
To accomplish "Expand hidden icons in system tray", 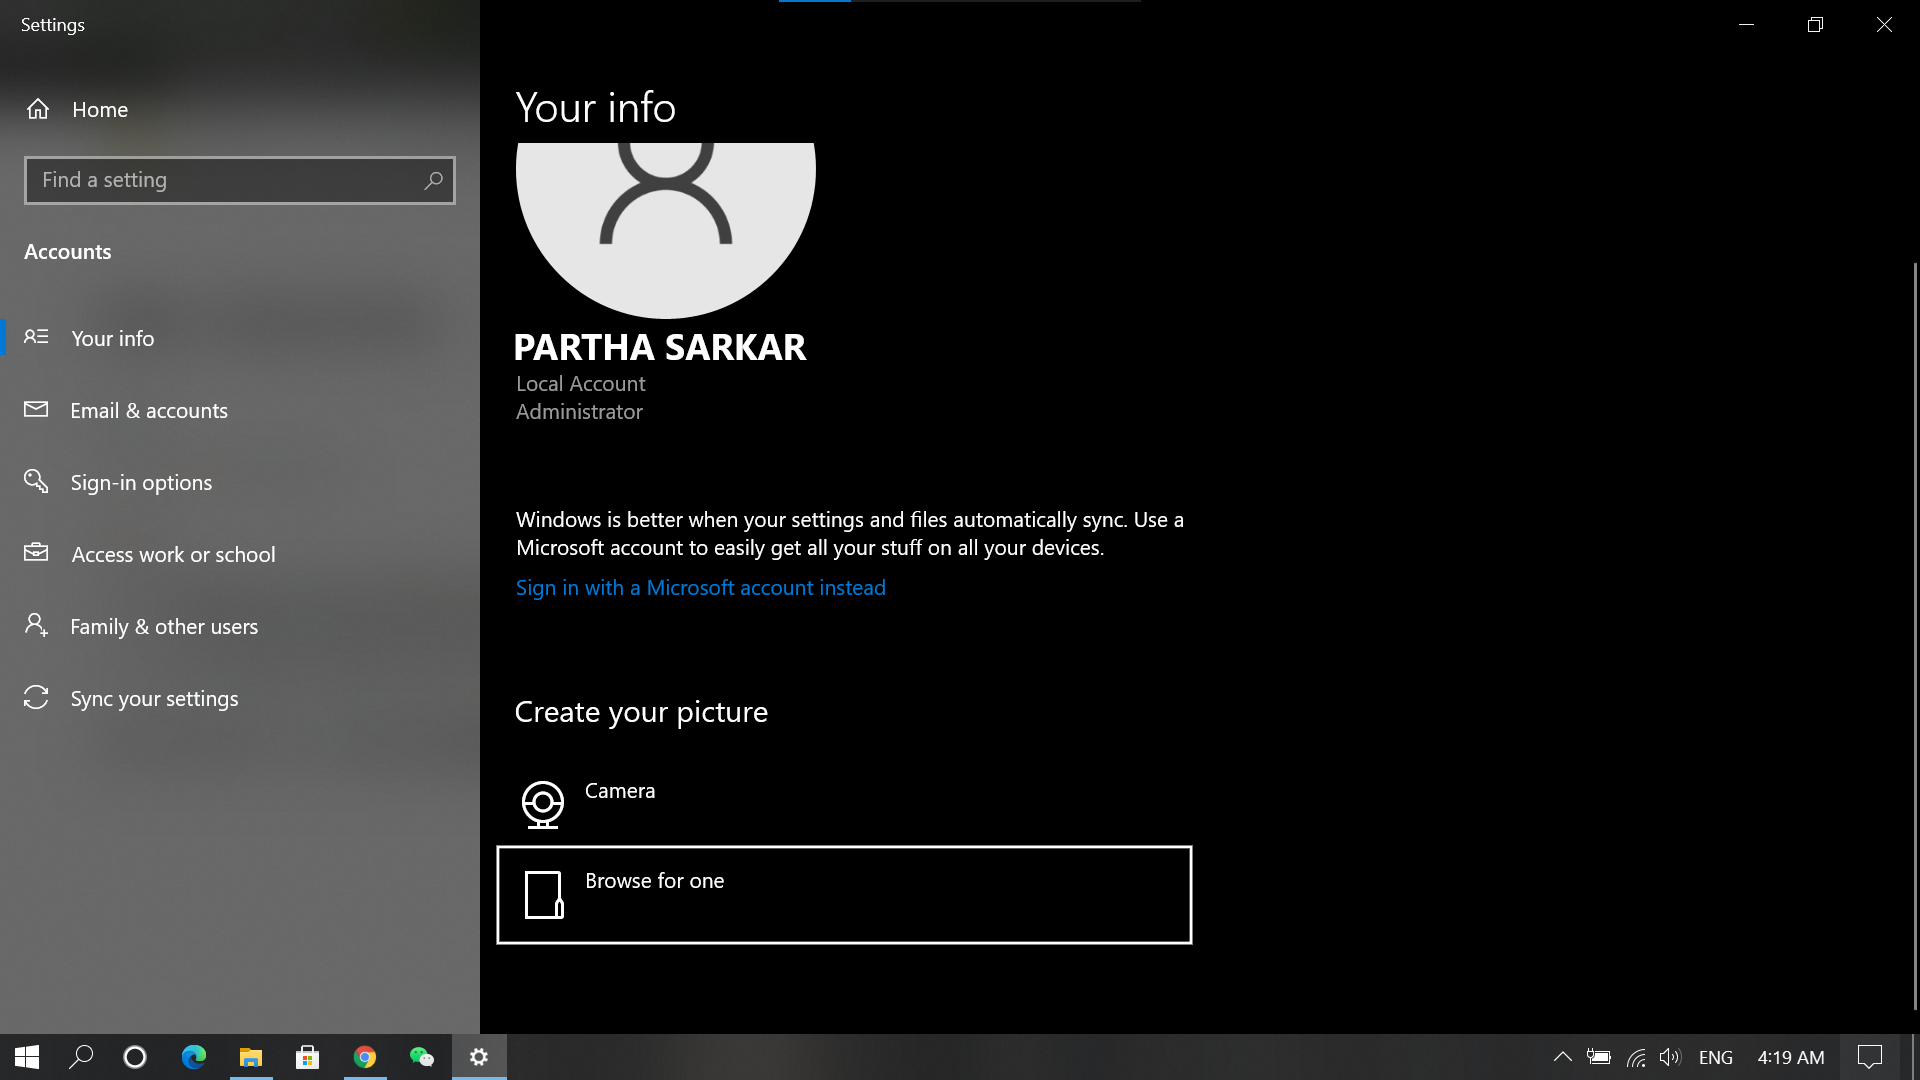I will pos(1563,1057).
